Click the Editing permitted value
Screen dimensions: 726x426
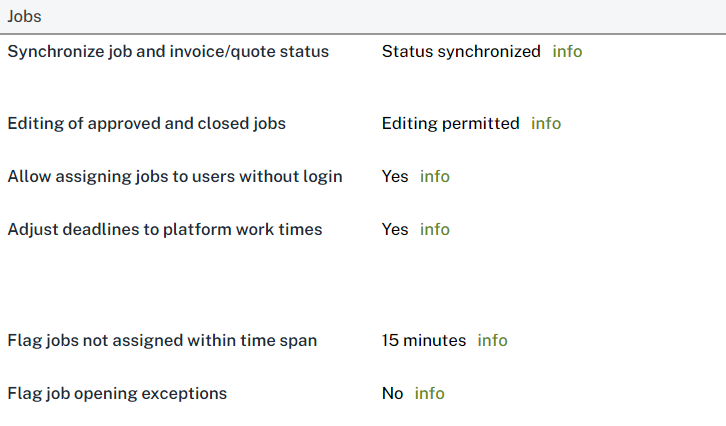(x=450, y=124)
